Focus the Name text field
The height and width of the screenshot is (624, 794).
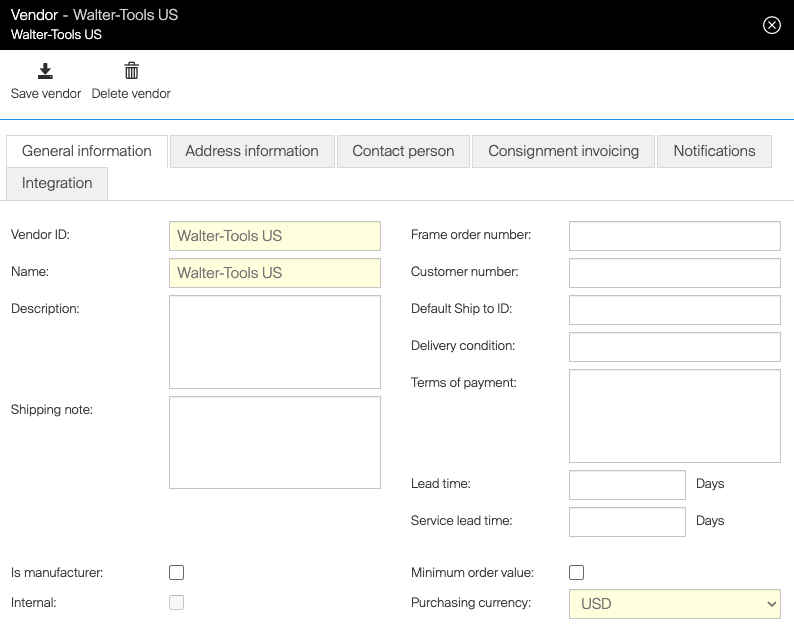275,273
